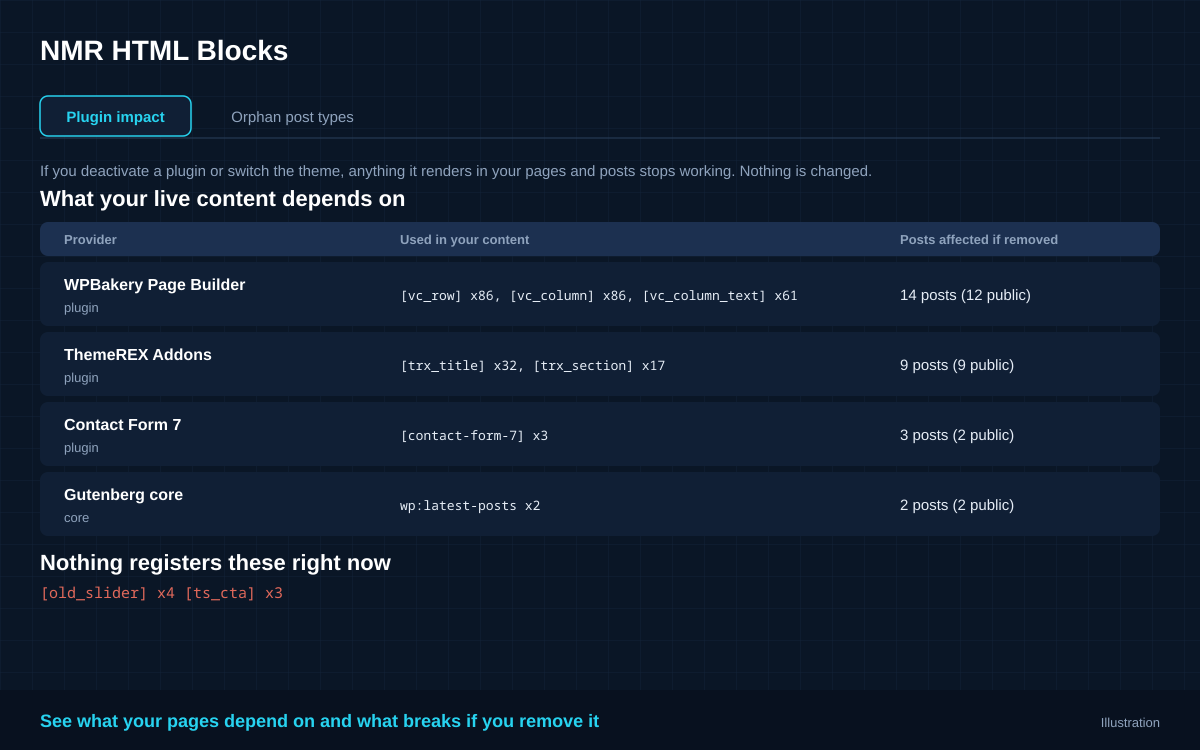
Task: Click the 'core' label under Gutenberg core
Action: 76,518
